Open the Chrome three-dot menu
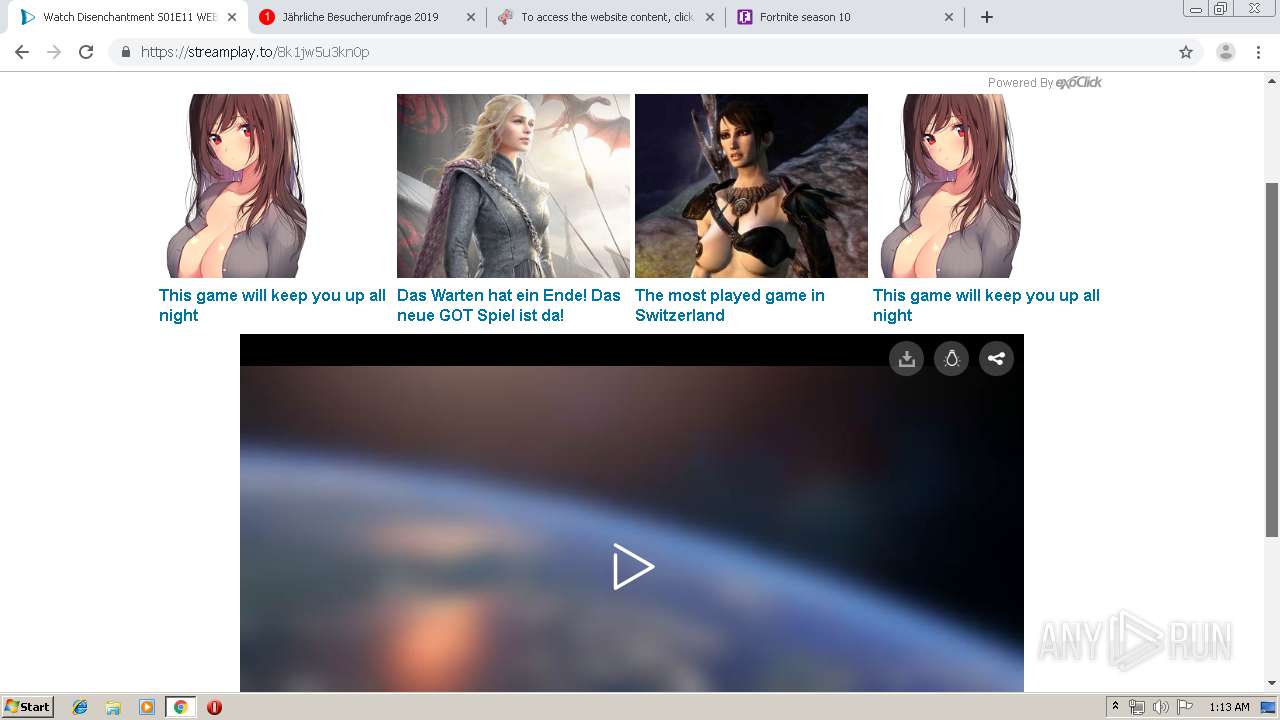The height and width of the screenshot is (720, 1280). pos(1258,52)
